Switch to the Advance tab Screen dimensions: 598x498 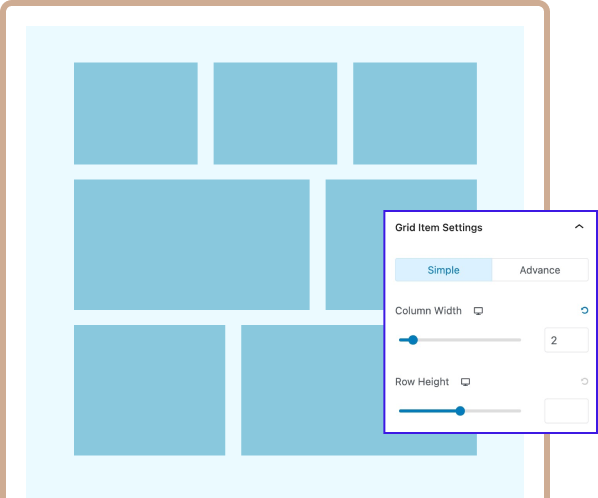pyautogui.click(x=540, y=270)
